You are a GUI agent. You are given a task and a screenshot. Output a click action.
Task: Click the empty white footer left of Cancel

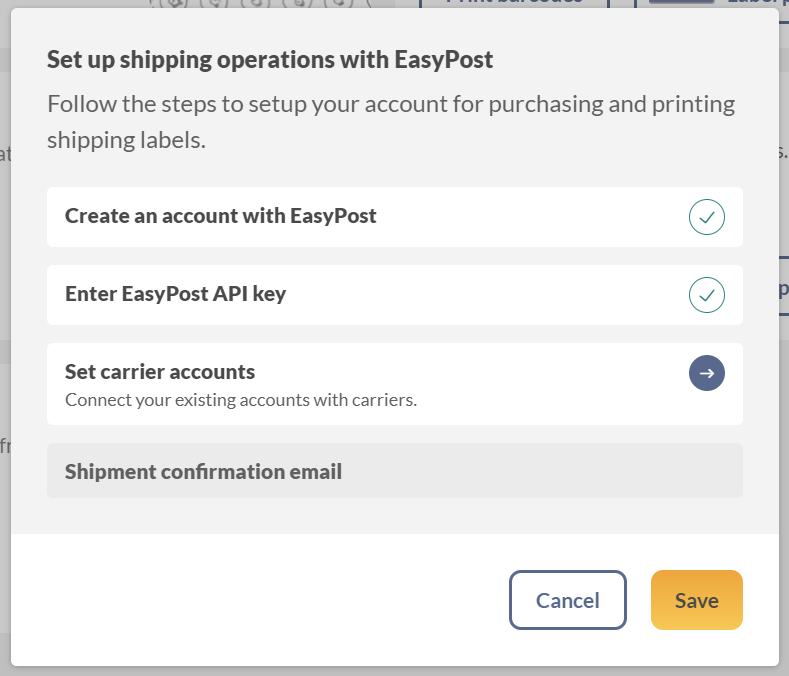(260, 600)
